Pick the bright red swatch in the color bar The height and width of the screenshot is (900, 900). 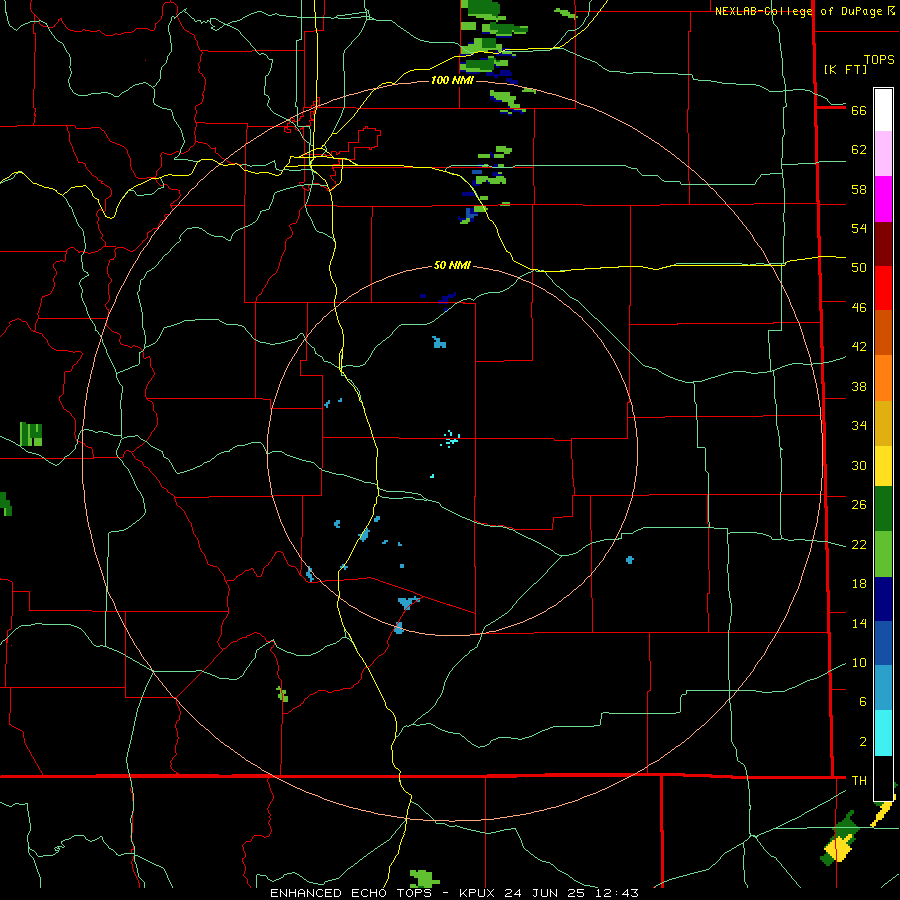[883, 288]
